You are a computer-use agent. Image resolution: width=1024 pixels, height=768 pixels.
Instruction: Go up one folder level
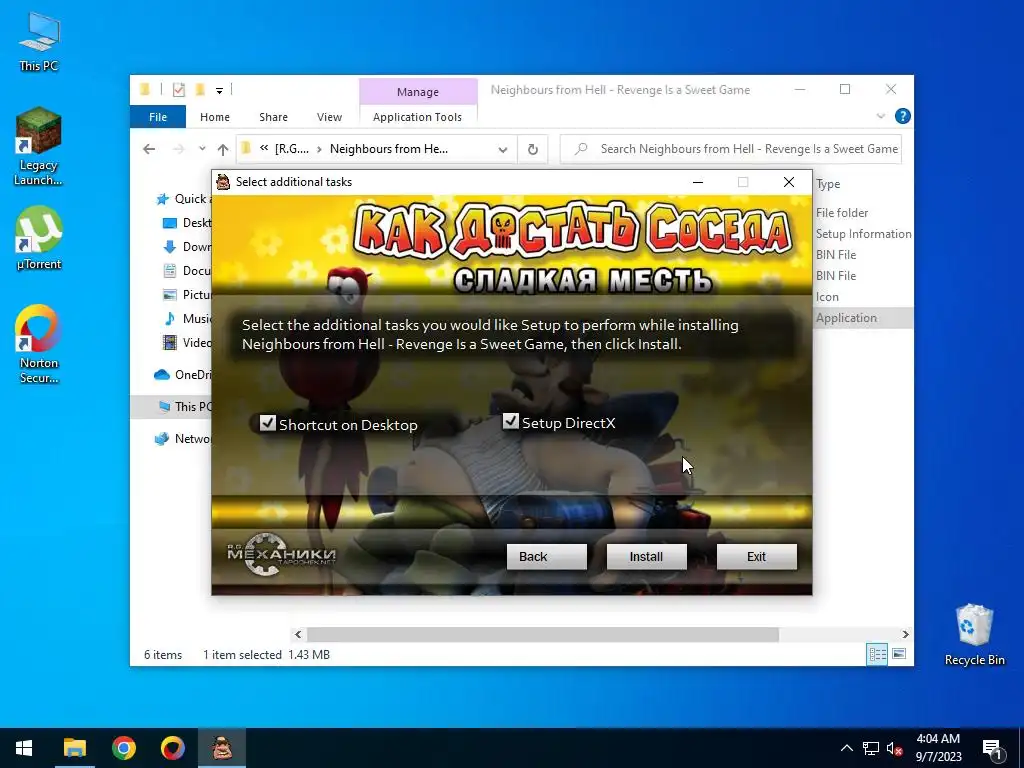click(x=223, y=150)
